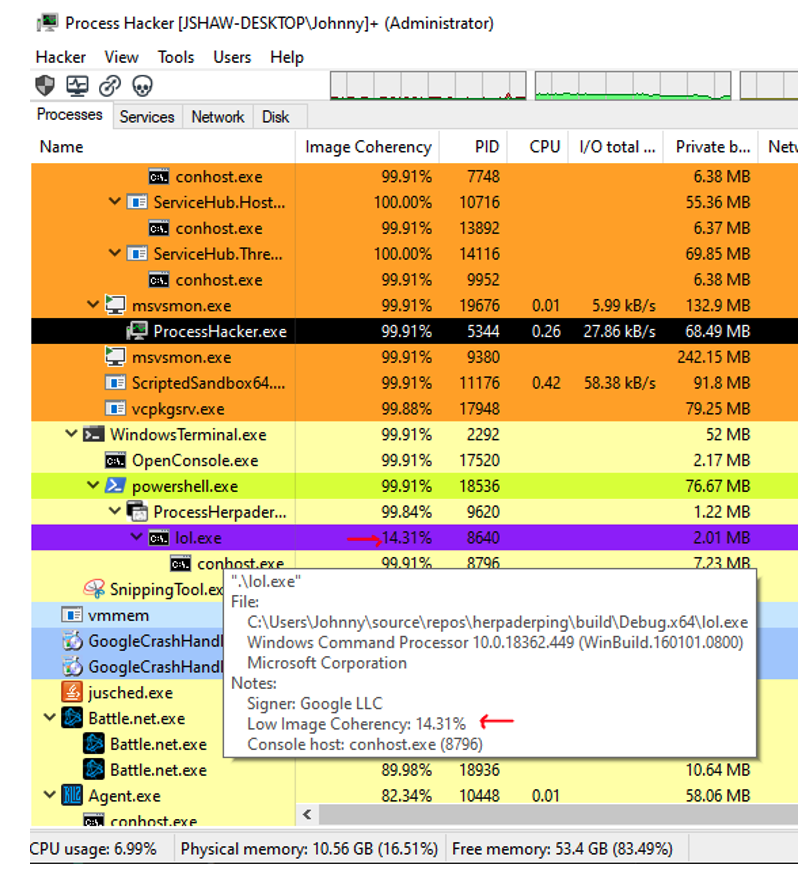Click the horizontal scrollbar track
The width and height of the screenshot is (811, 876).
(x=559, y=815)
